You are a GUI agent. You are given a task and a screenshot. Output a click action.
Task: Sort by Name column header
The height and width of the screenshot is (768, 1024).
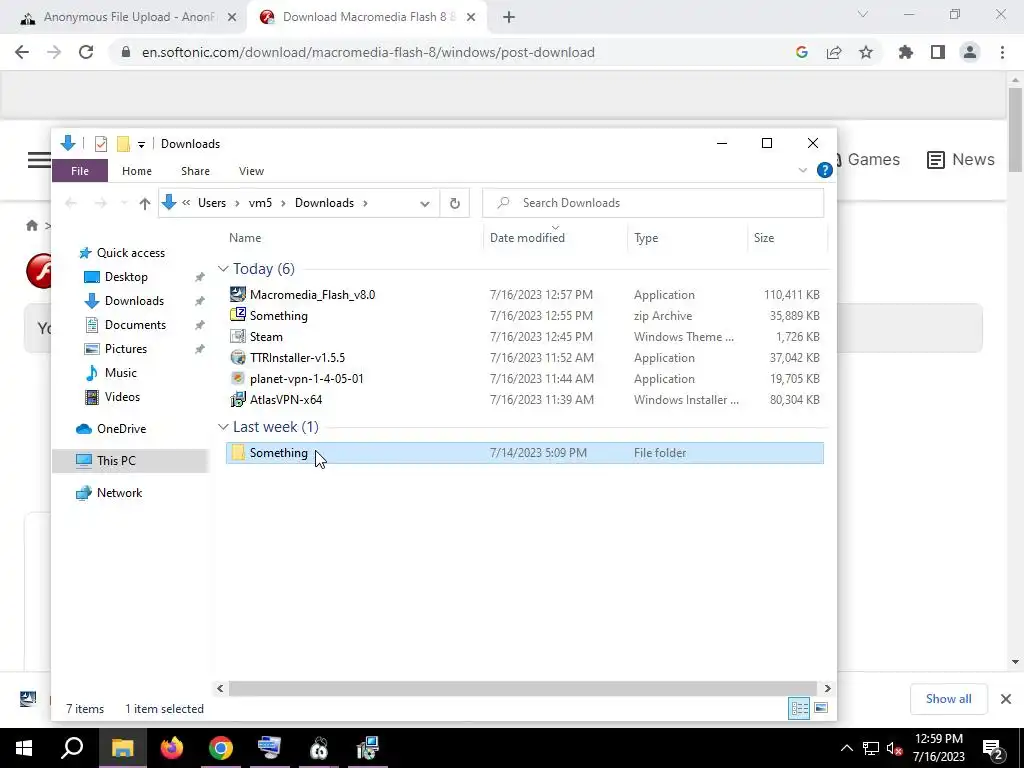(245, 238)
